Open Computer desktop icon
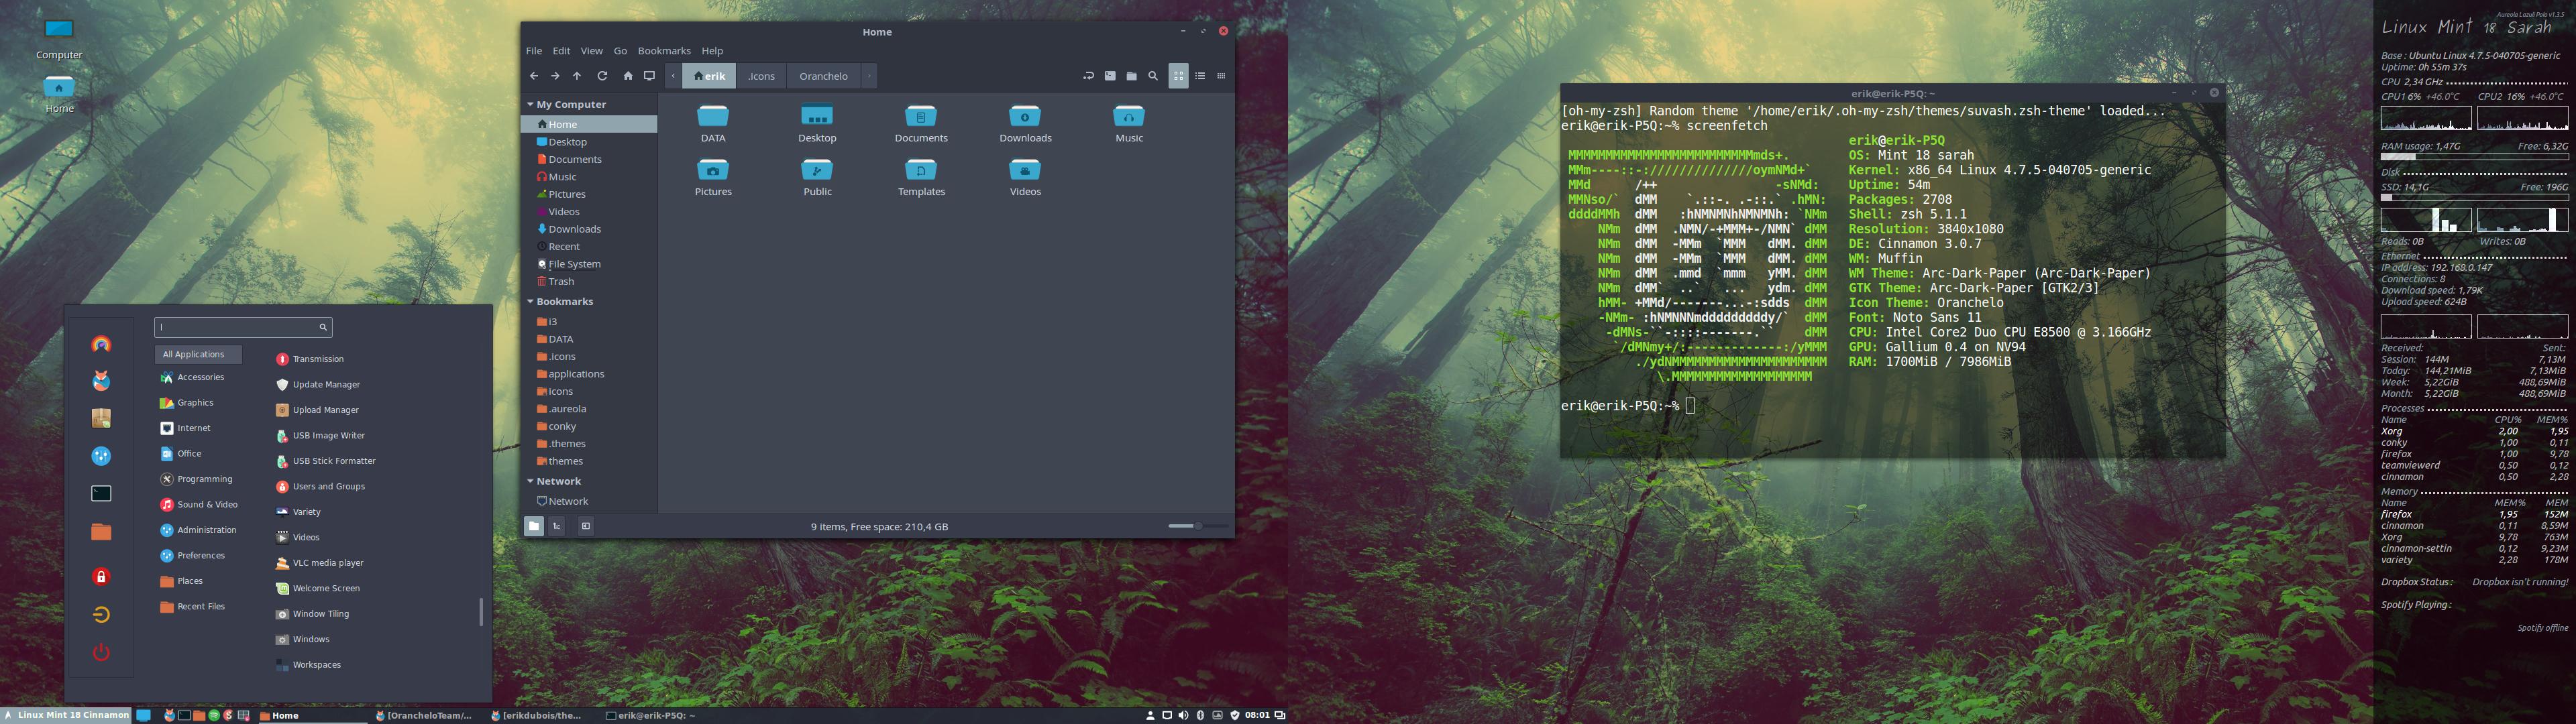2576x724 pixels. [59, 39]
